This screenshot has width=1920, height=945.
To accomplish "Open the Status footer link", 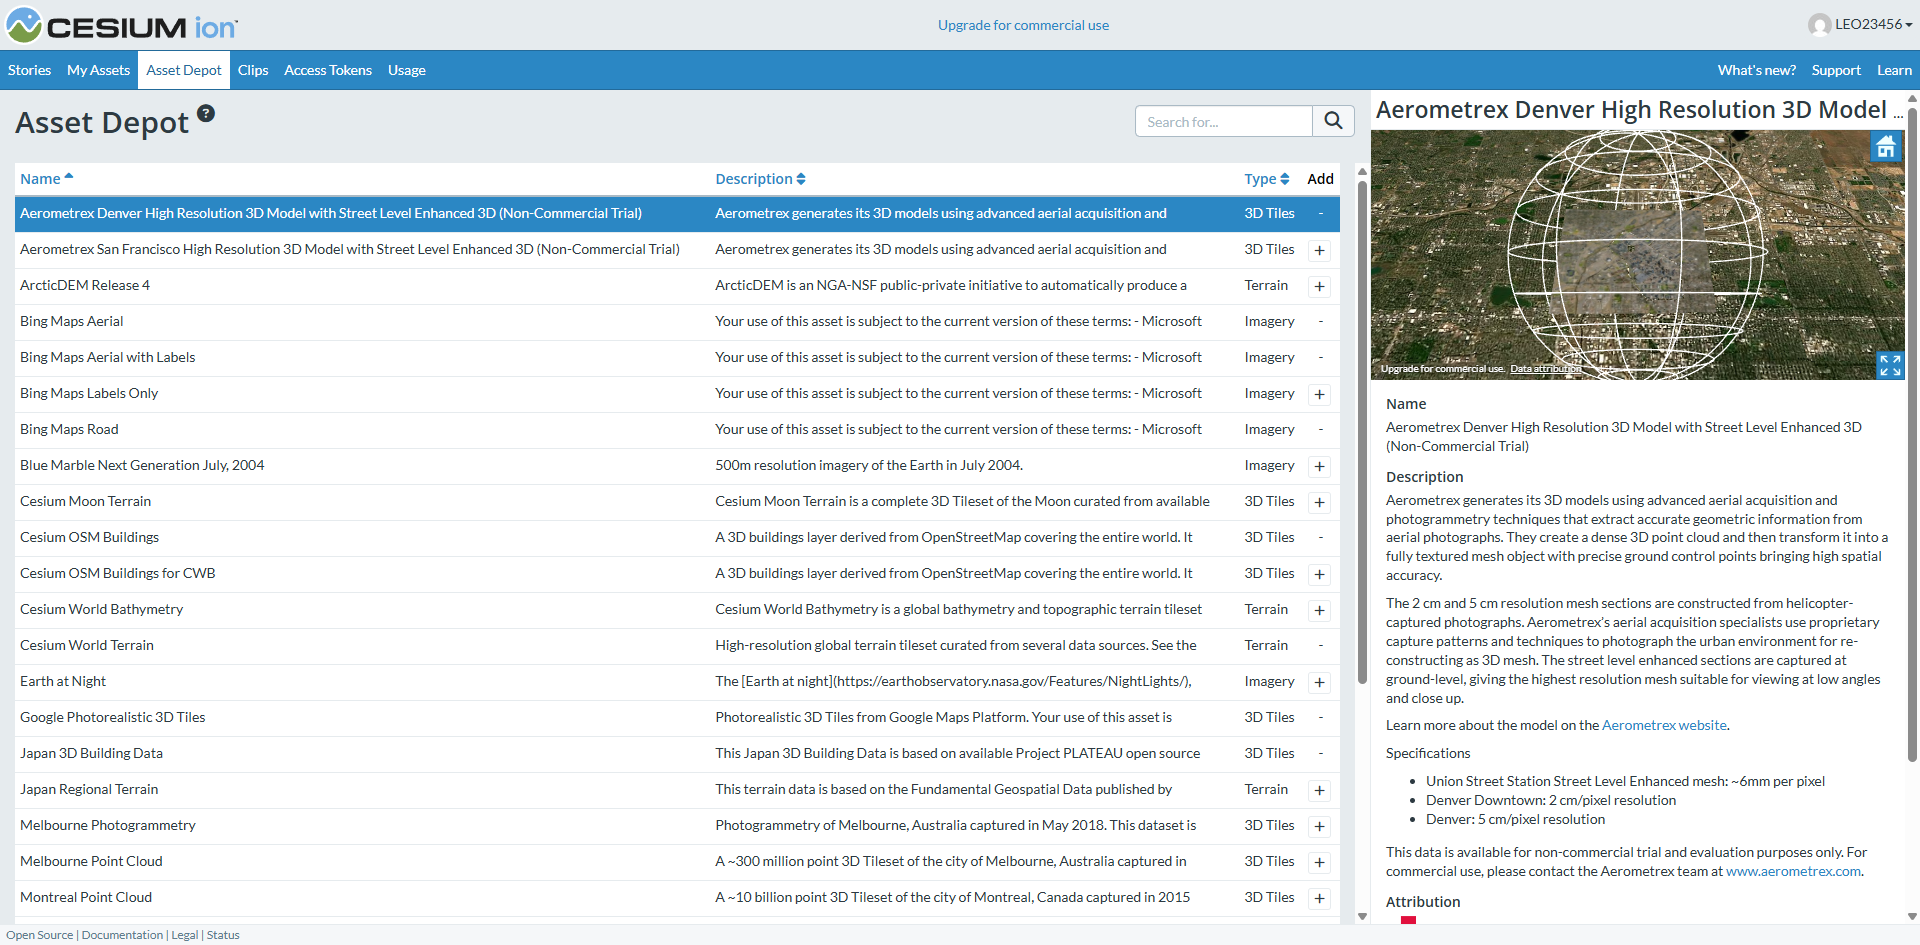I will point(223,935).
